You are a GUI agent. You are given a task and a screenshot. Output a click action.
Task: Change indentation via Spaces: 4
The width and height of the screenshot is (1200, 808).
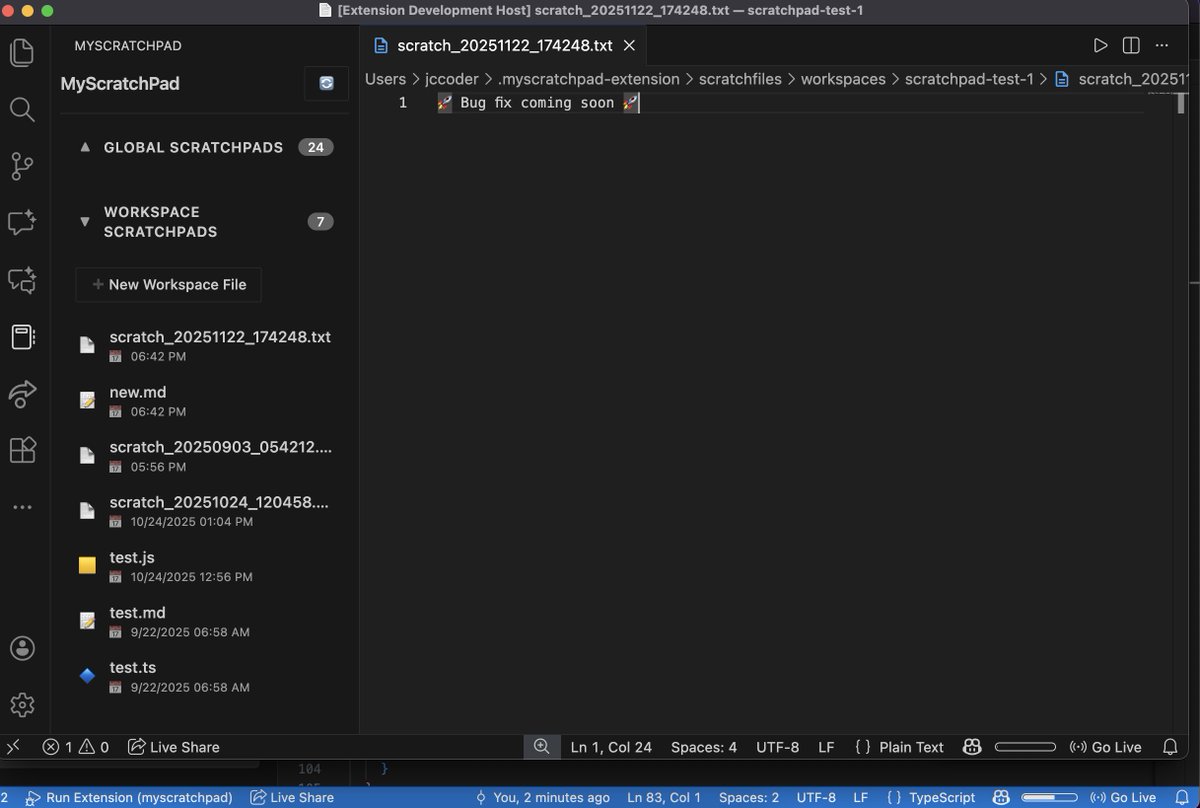tap(704, 747)
